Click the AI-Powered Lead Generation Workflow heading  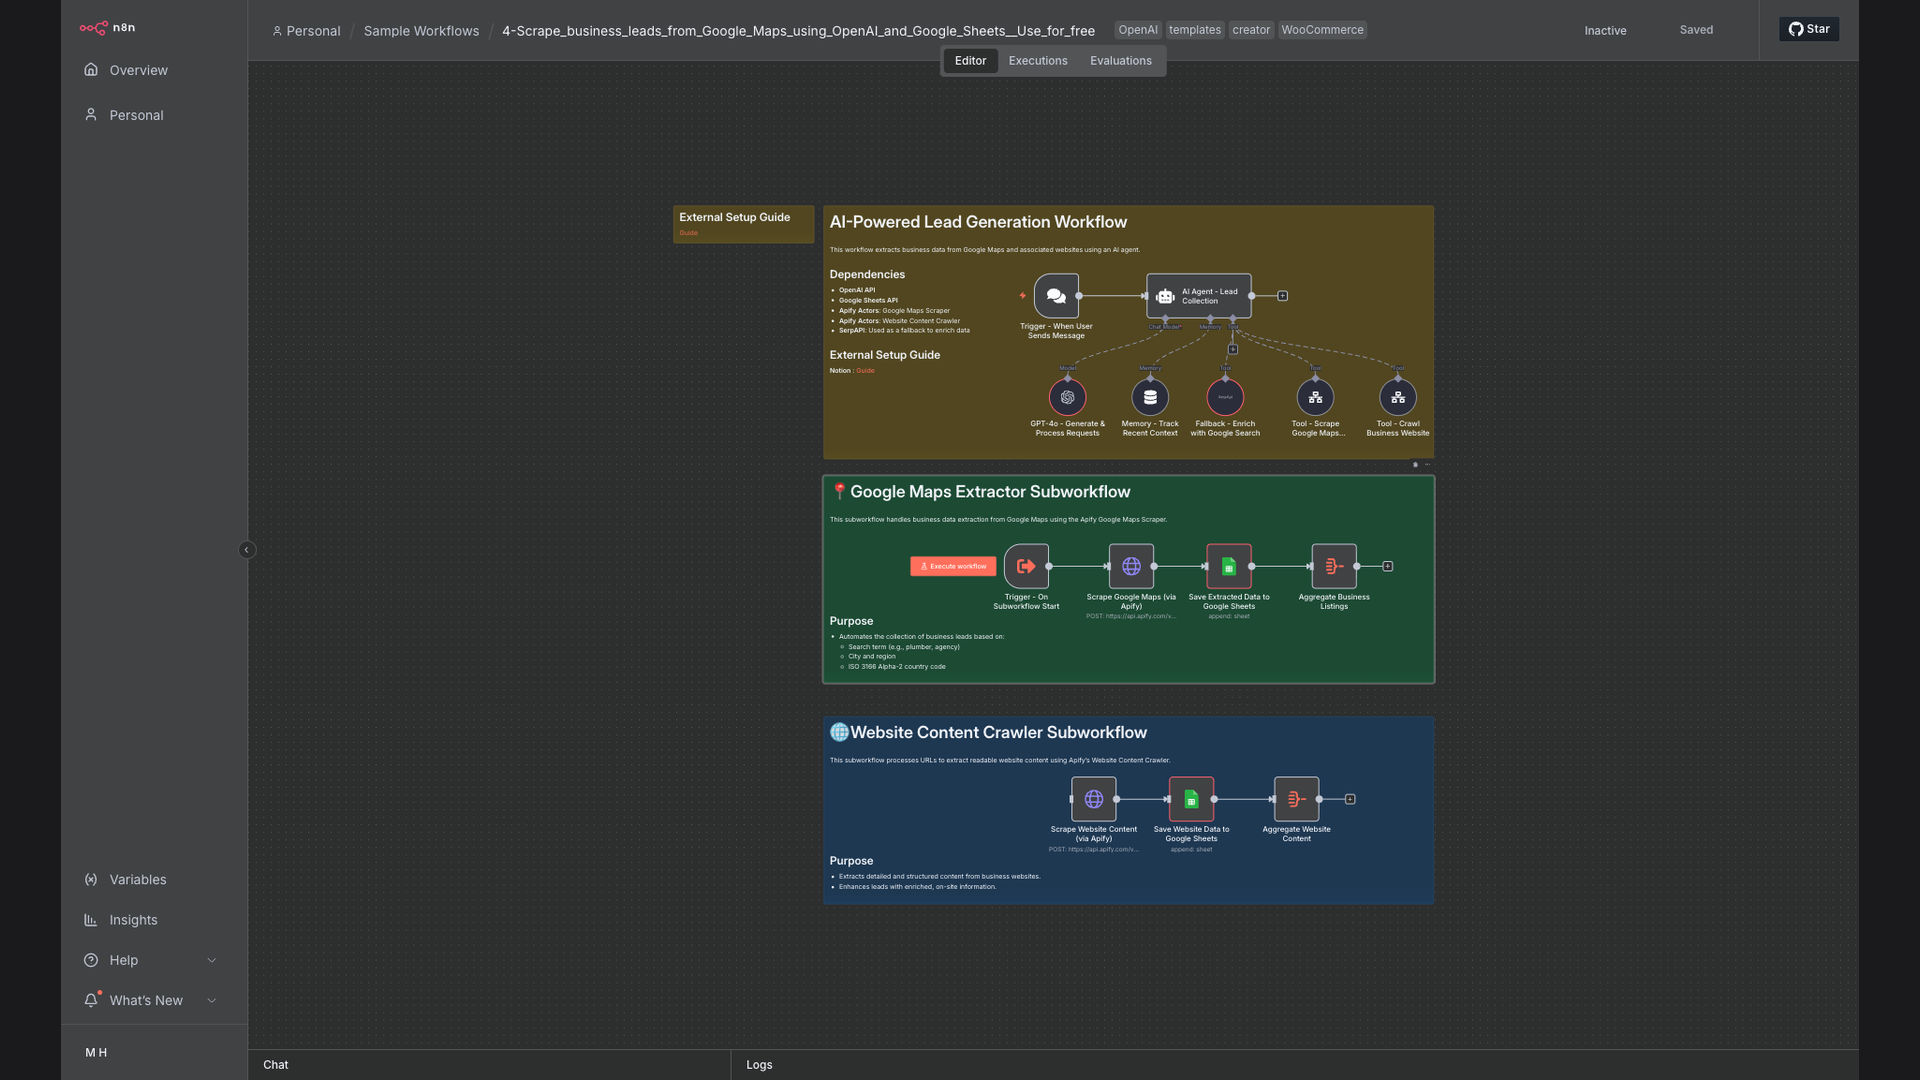[x=978, y=222]
